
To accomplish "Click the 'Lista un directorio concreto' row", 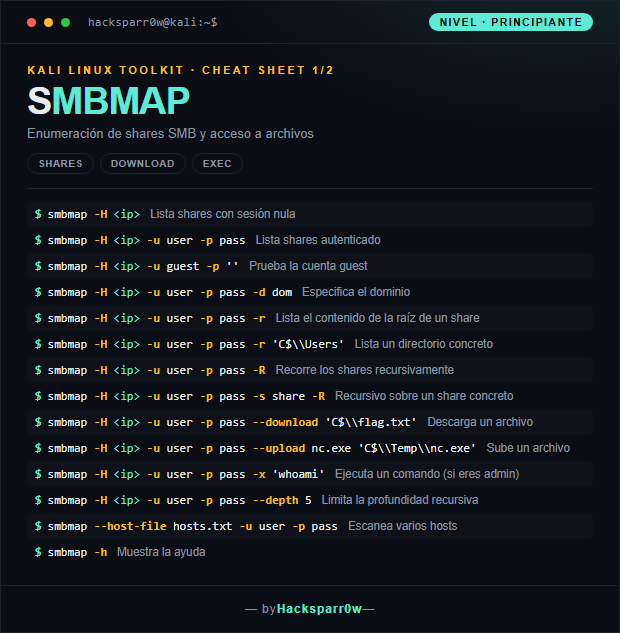I will pos(310,344).
